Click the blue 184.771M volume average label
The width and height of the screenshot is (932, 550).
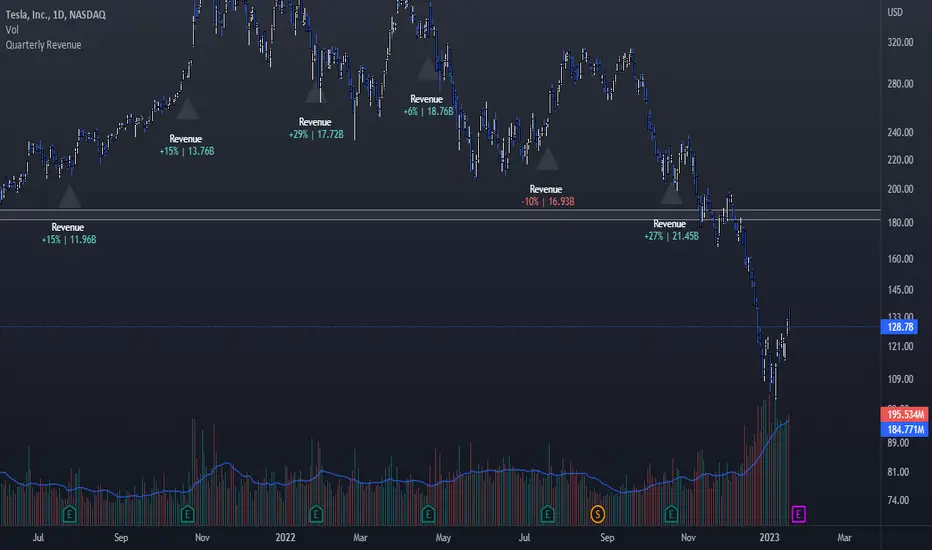[905, 429]
